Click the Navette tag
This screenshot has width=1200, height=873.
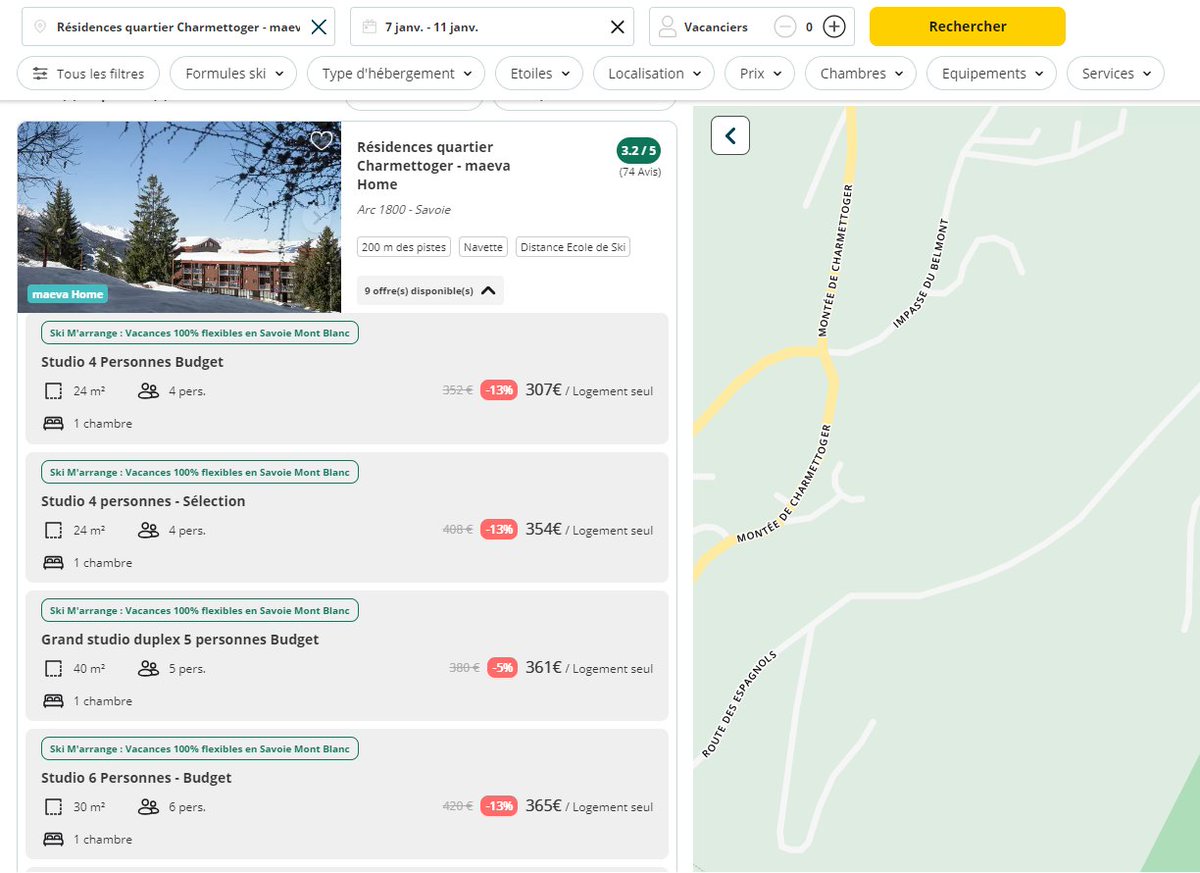(x=484, y=247)
